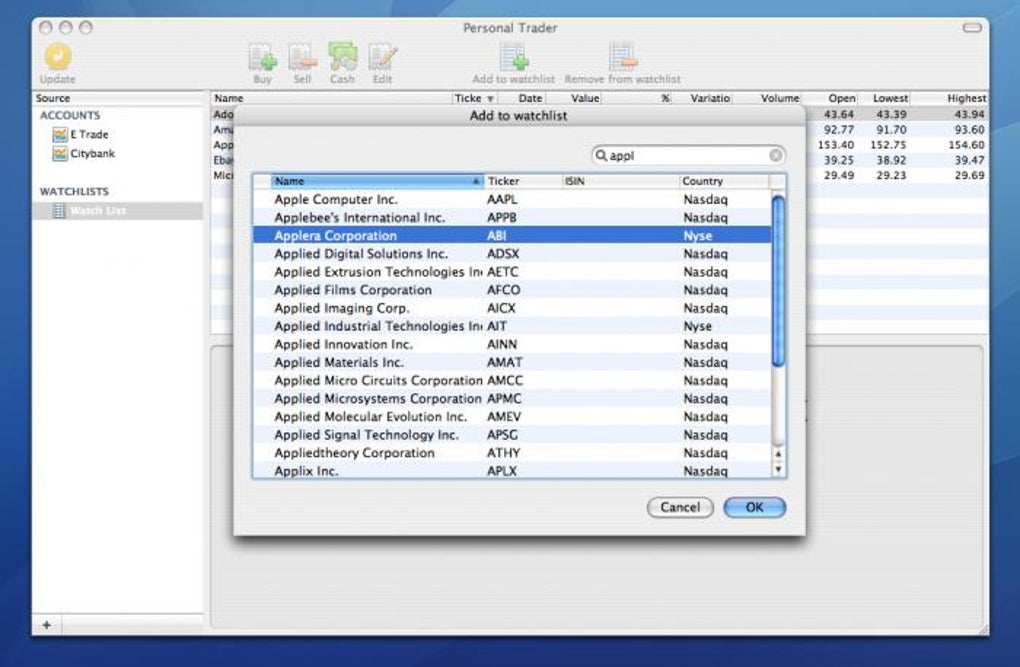The height and width of the screenshot is (667, 1020).
Task: Click the 93.60 Highest value in main table
Action: coord(969,130)
